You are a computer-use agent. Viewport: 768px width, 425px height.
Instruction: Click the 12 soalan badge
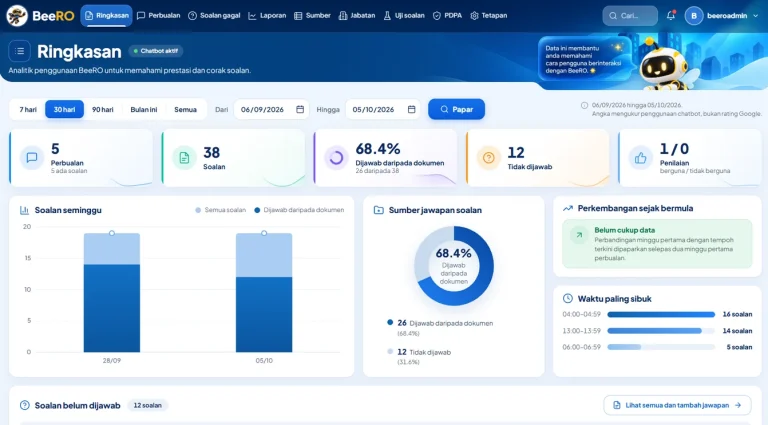pyautogui.click(x=147, y=405)
